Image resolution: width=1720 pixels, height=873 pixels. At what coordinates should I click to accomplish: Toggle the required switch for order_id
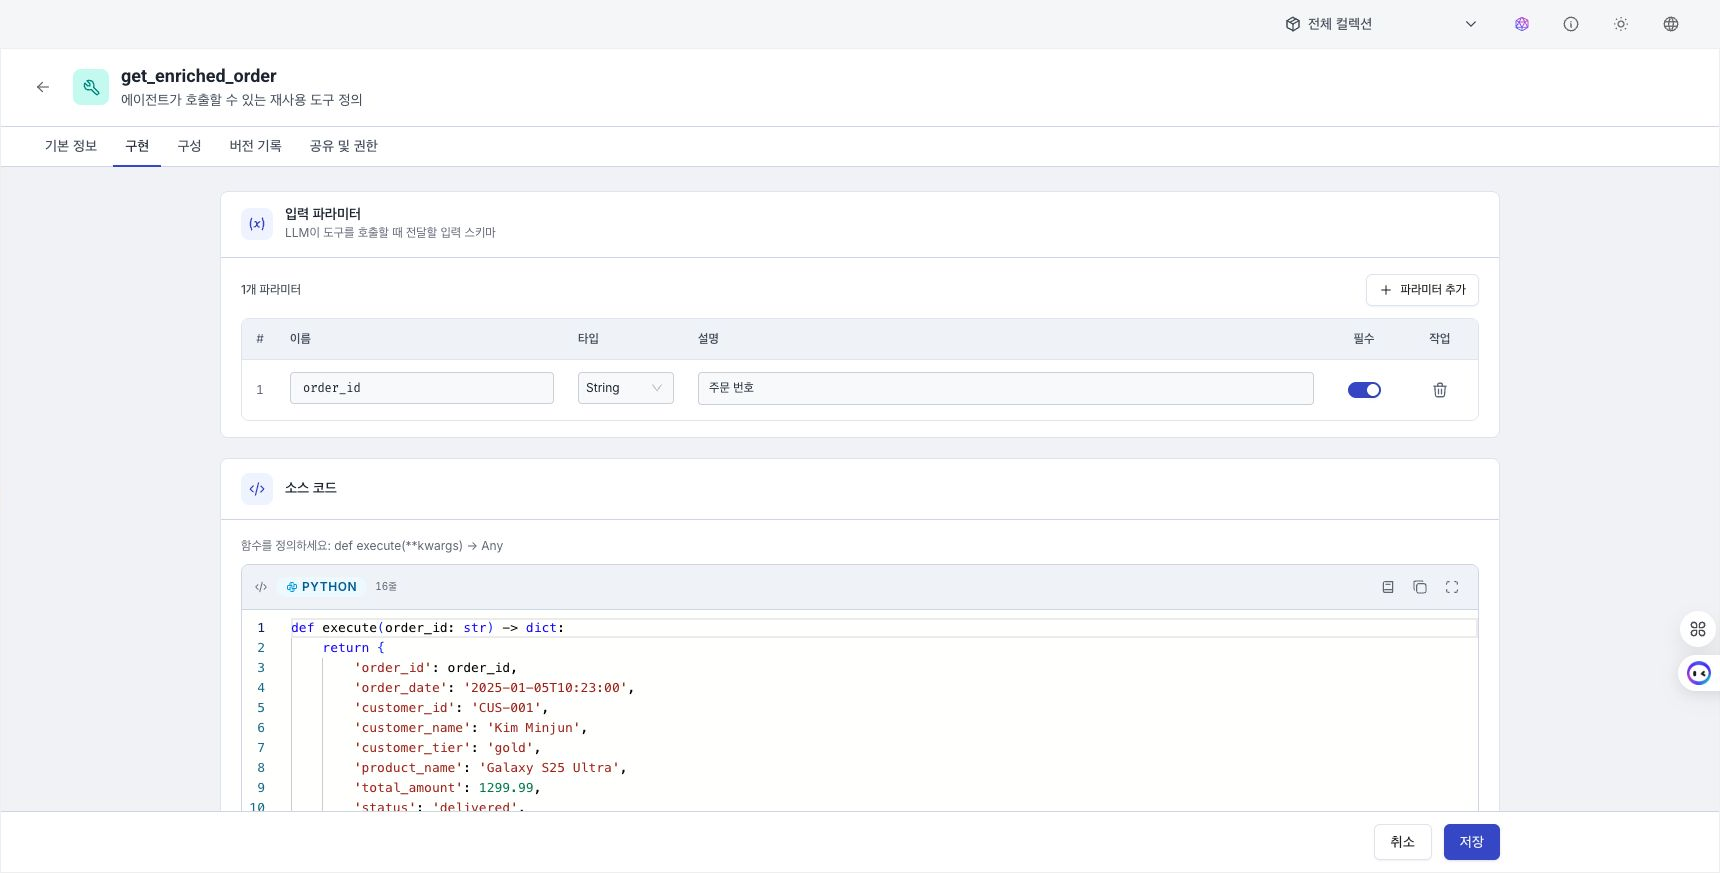1364,390
